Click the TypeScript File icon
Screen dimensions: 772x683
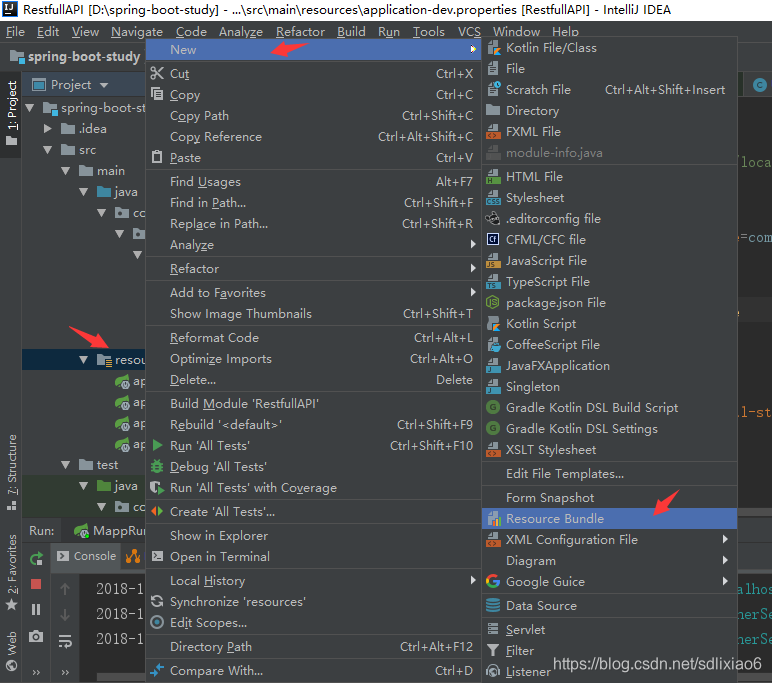(493, 282)
